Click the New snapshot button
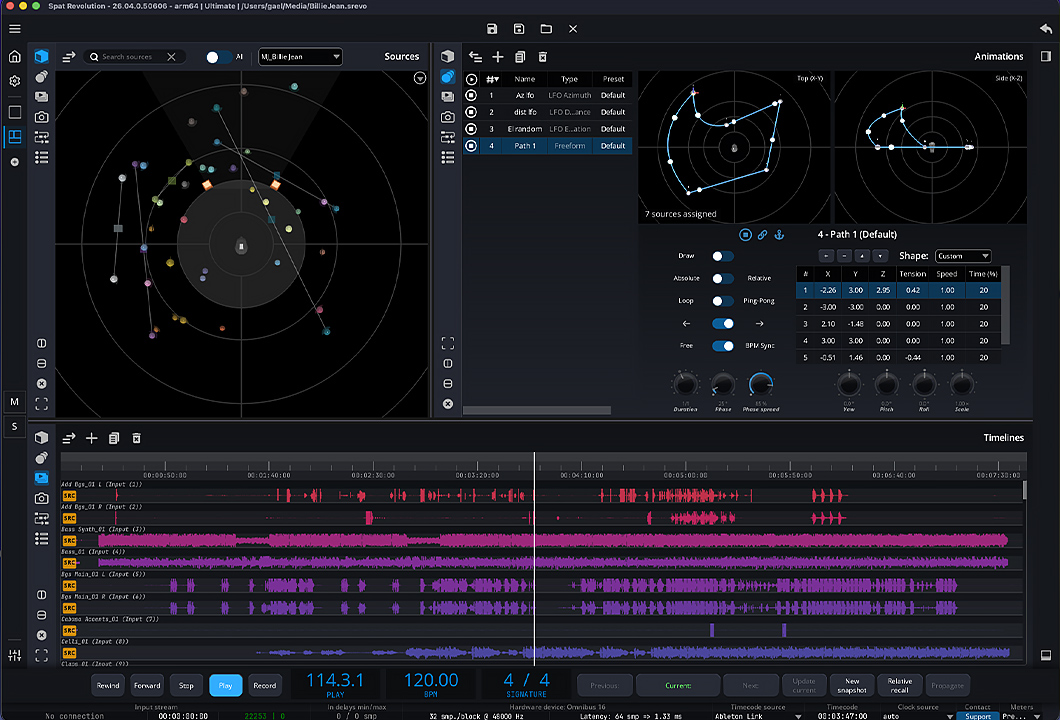 [851, 685]
